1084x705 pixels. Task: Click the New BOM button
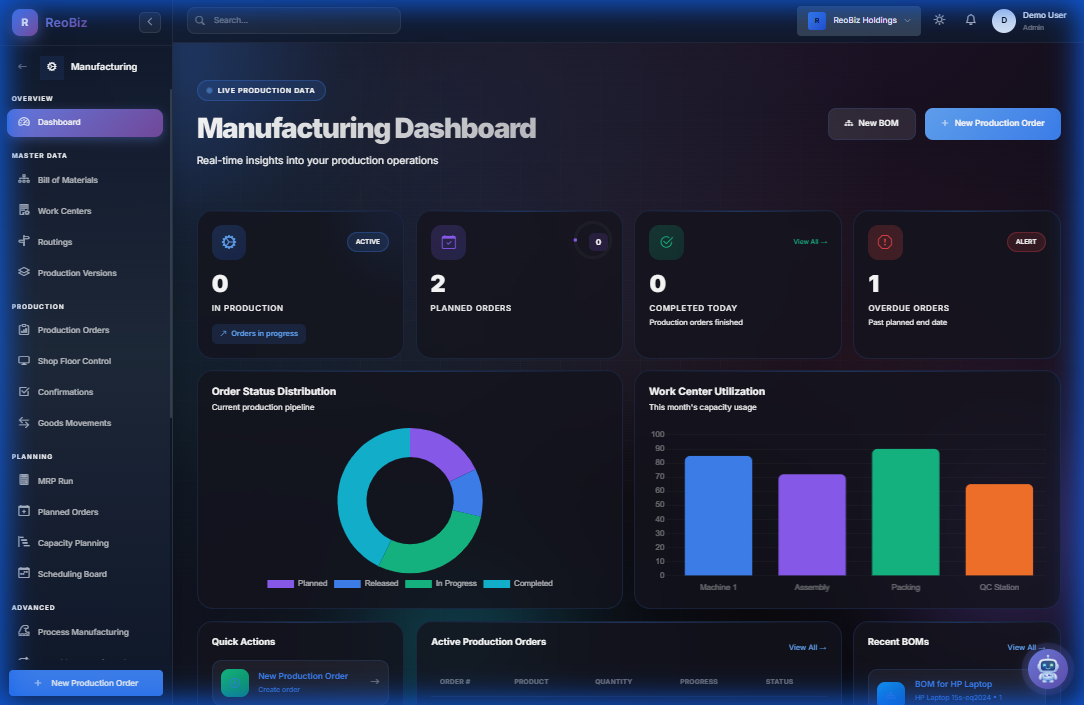pos(871,123)
